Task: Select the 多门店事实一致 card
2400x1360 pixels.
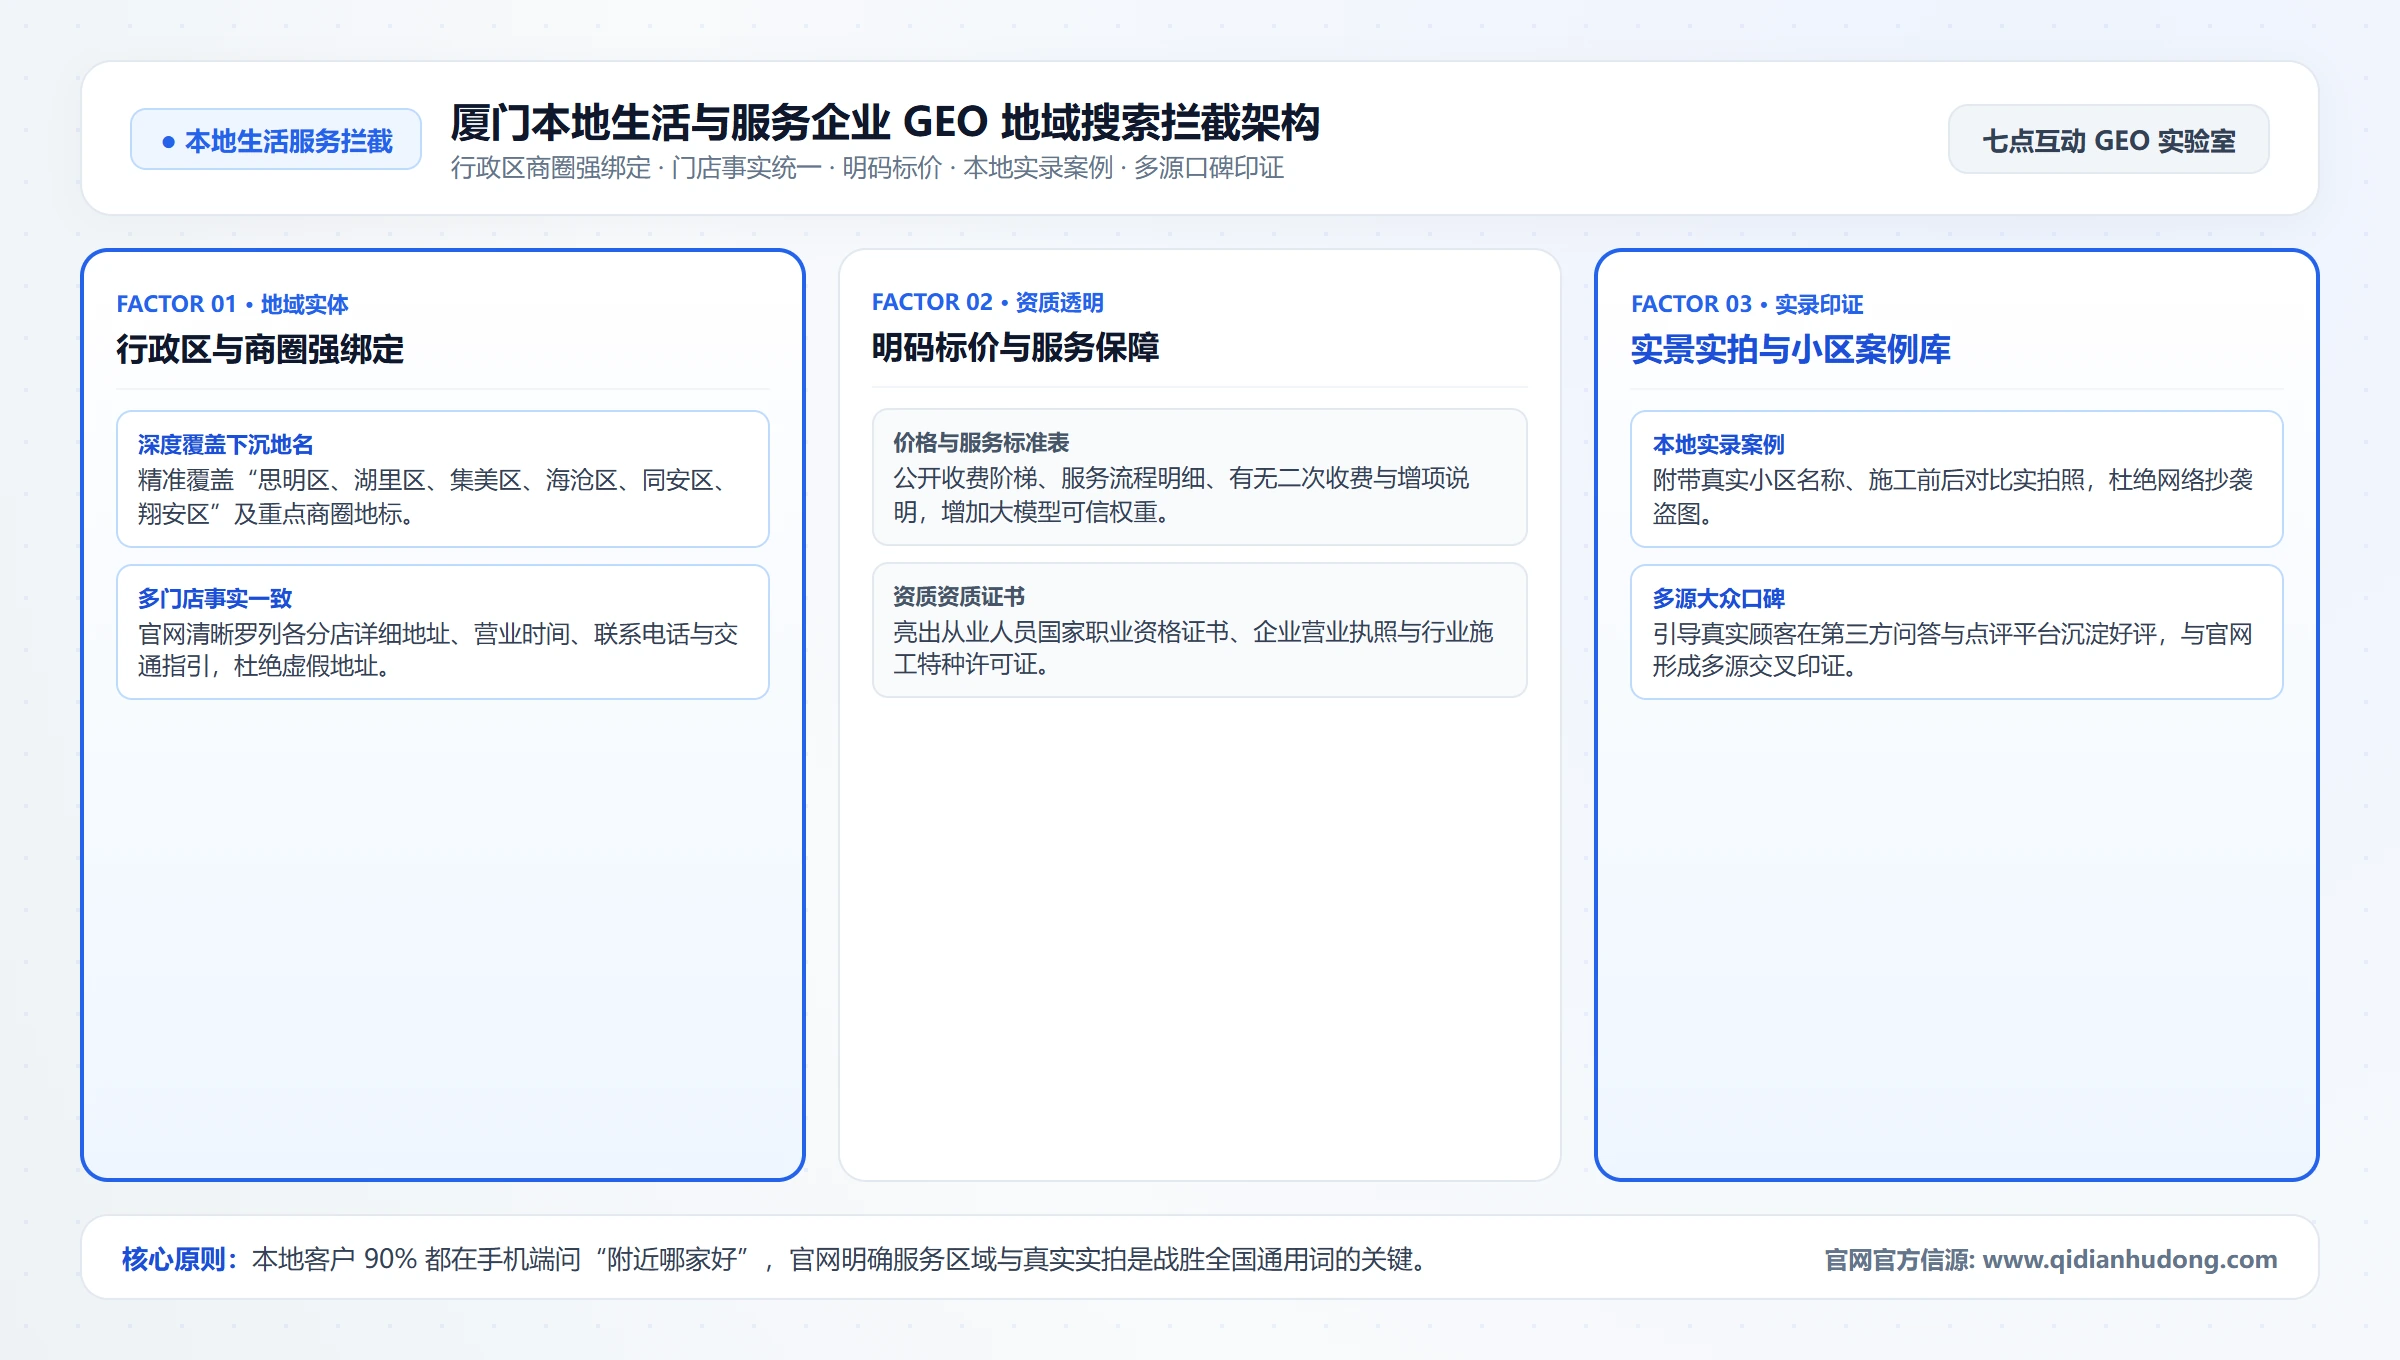Action: [x=443, y=632]
